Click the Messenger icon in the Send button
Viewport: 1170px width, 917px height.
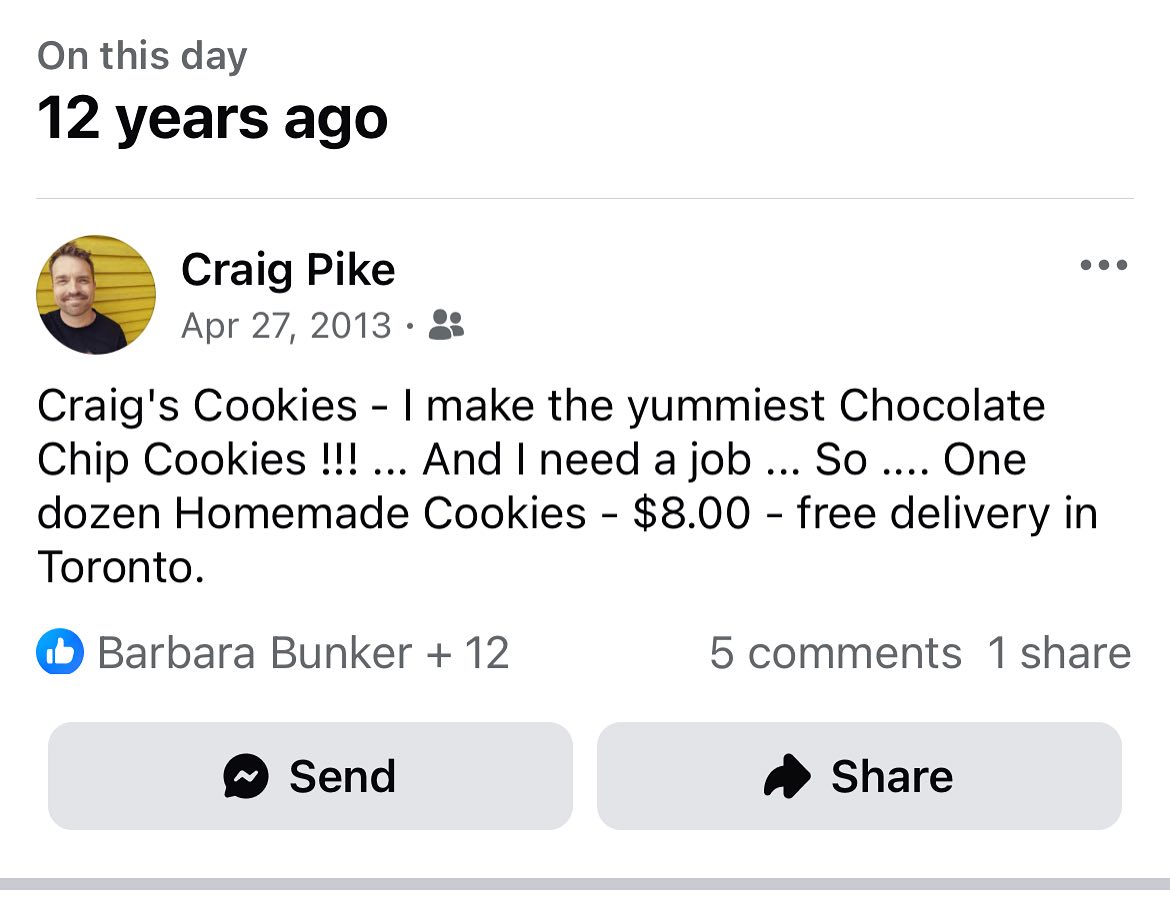click(x=246, y=776)
